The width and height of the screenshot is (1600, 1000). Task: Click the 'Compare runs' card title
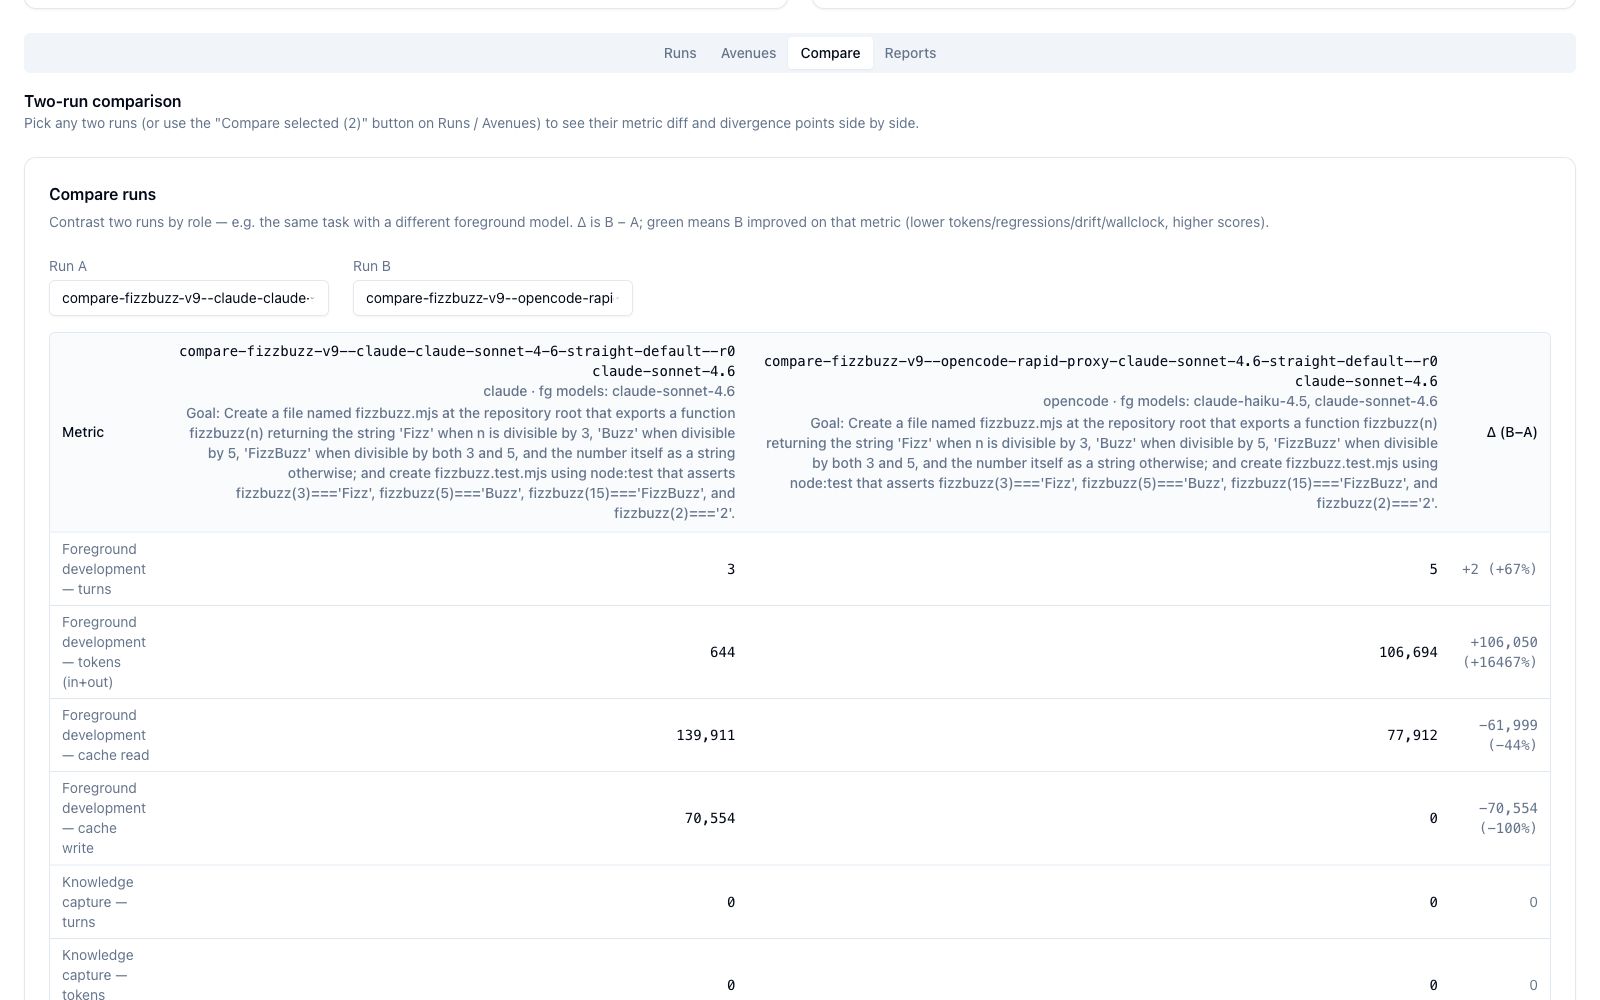tap(103, 194)
